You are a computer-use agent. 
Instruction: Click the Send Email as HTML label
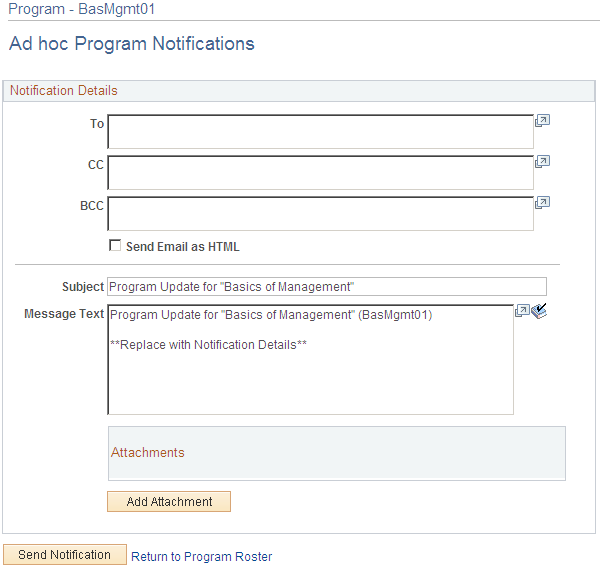click(183, 247)
